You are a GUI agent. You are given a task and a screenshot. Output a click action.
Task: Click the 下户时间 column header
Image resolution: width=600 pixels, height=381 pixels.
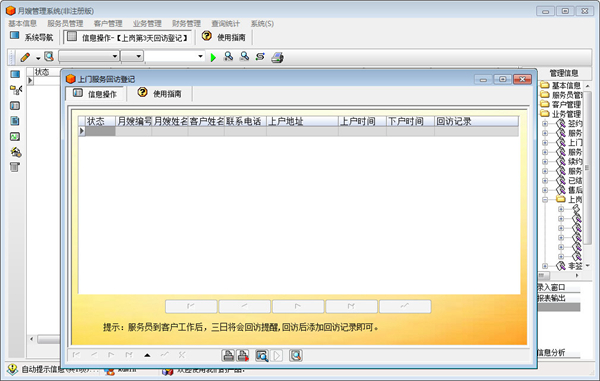coord(410,121)
